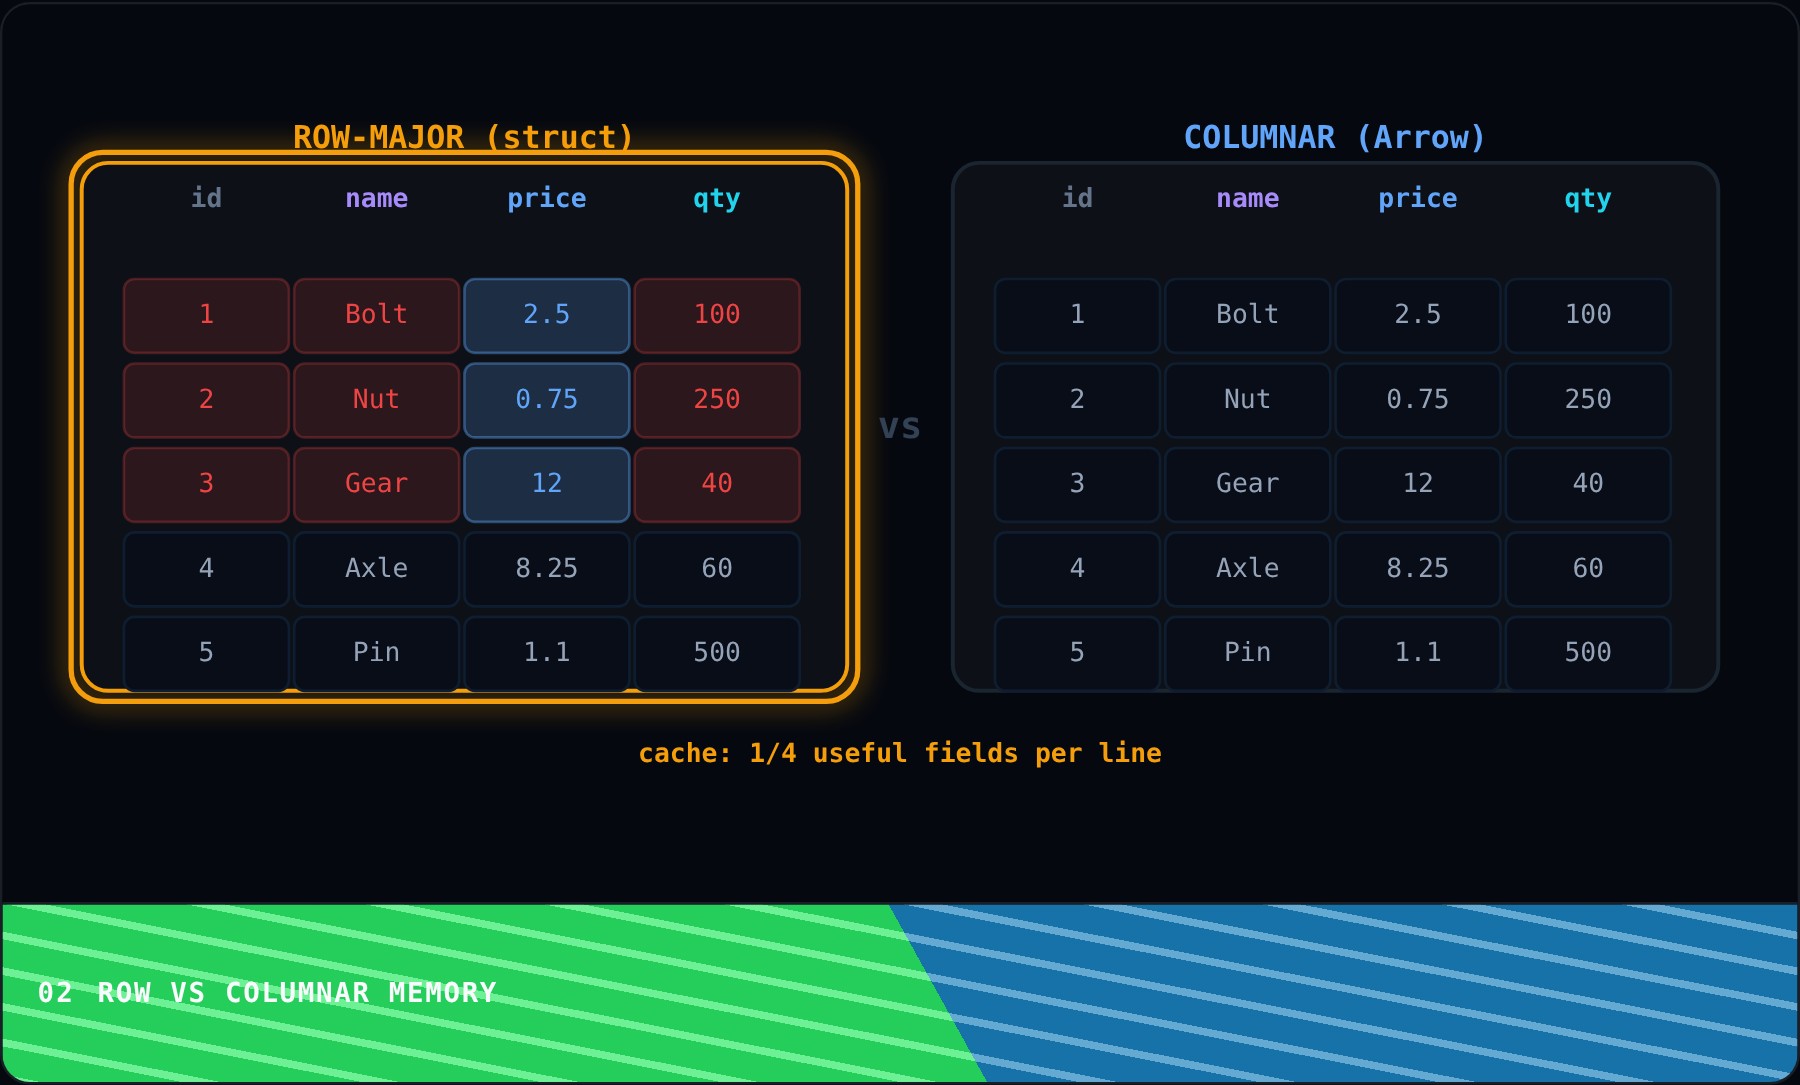Screen dimensions: 1800x1085
Task: Pick the Axle cell in the columnar table
Action: coord(1248,569)
